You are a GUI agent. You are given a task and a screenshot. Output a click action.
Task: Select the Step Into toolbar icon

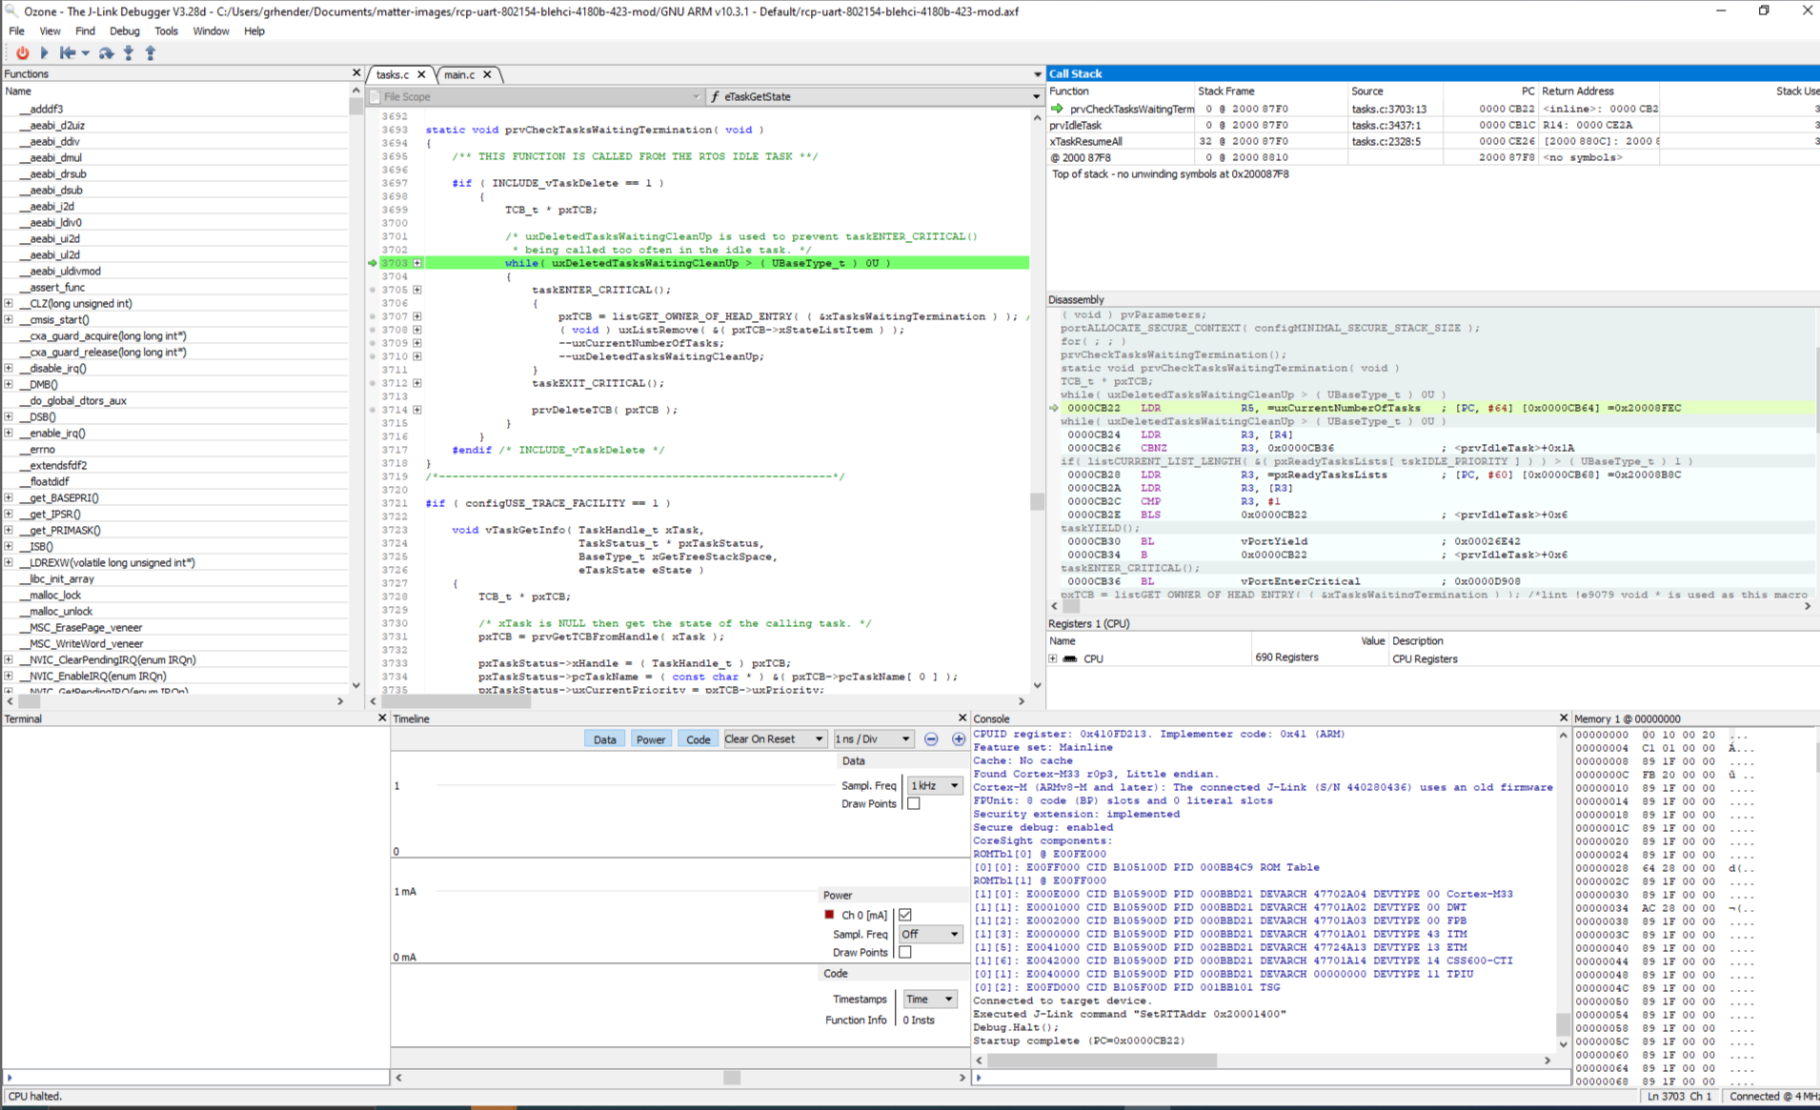[x=128, y=53]
